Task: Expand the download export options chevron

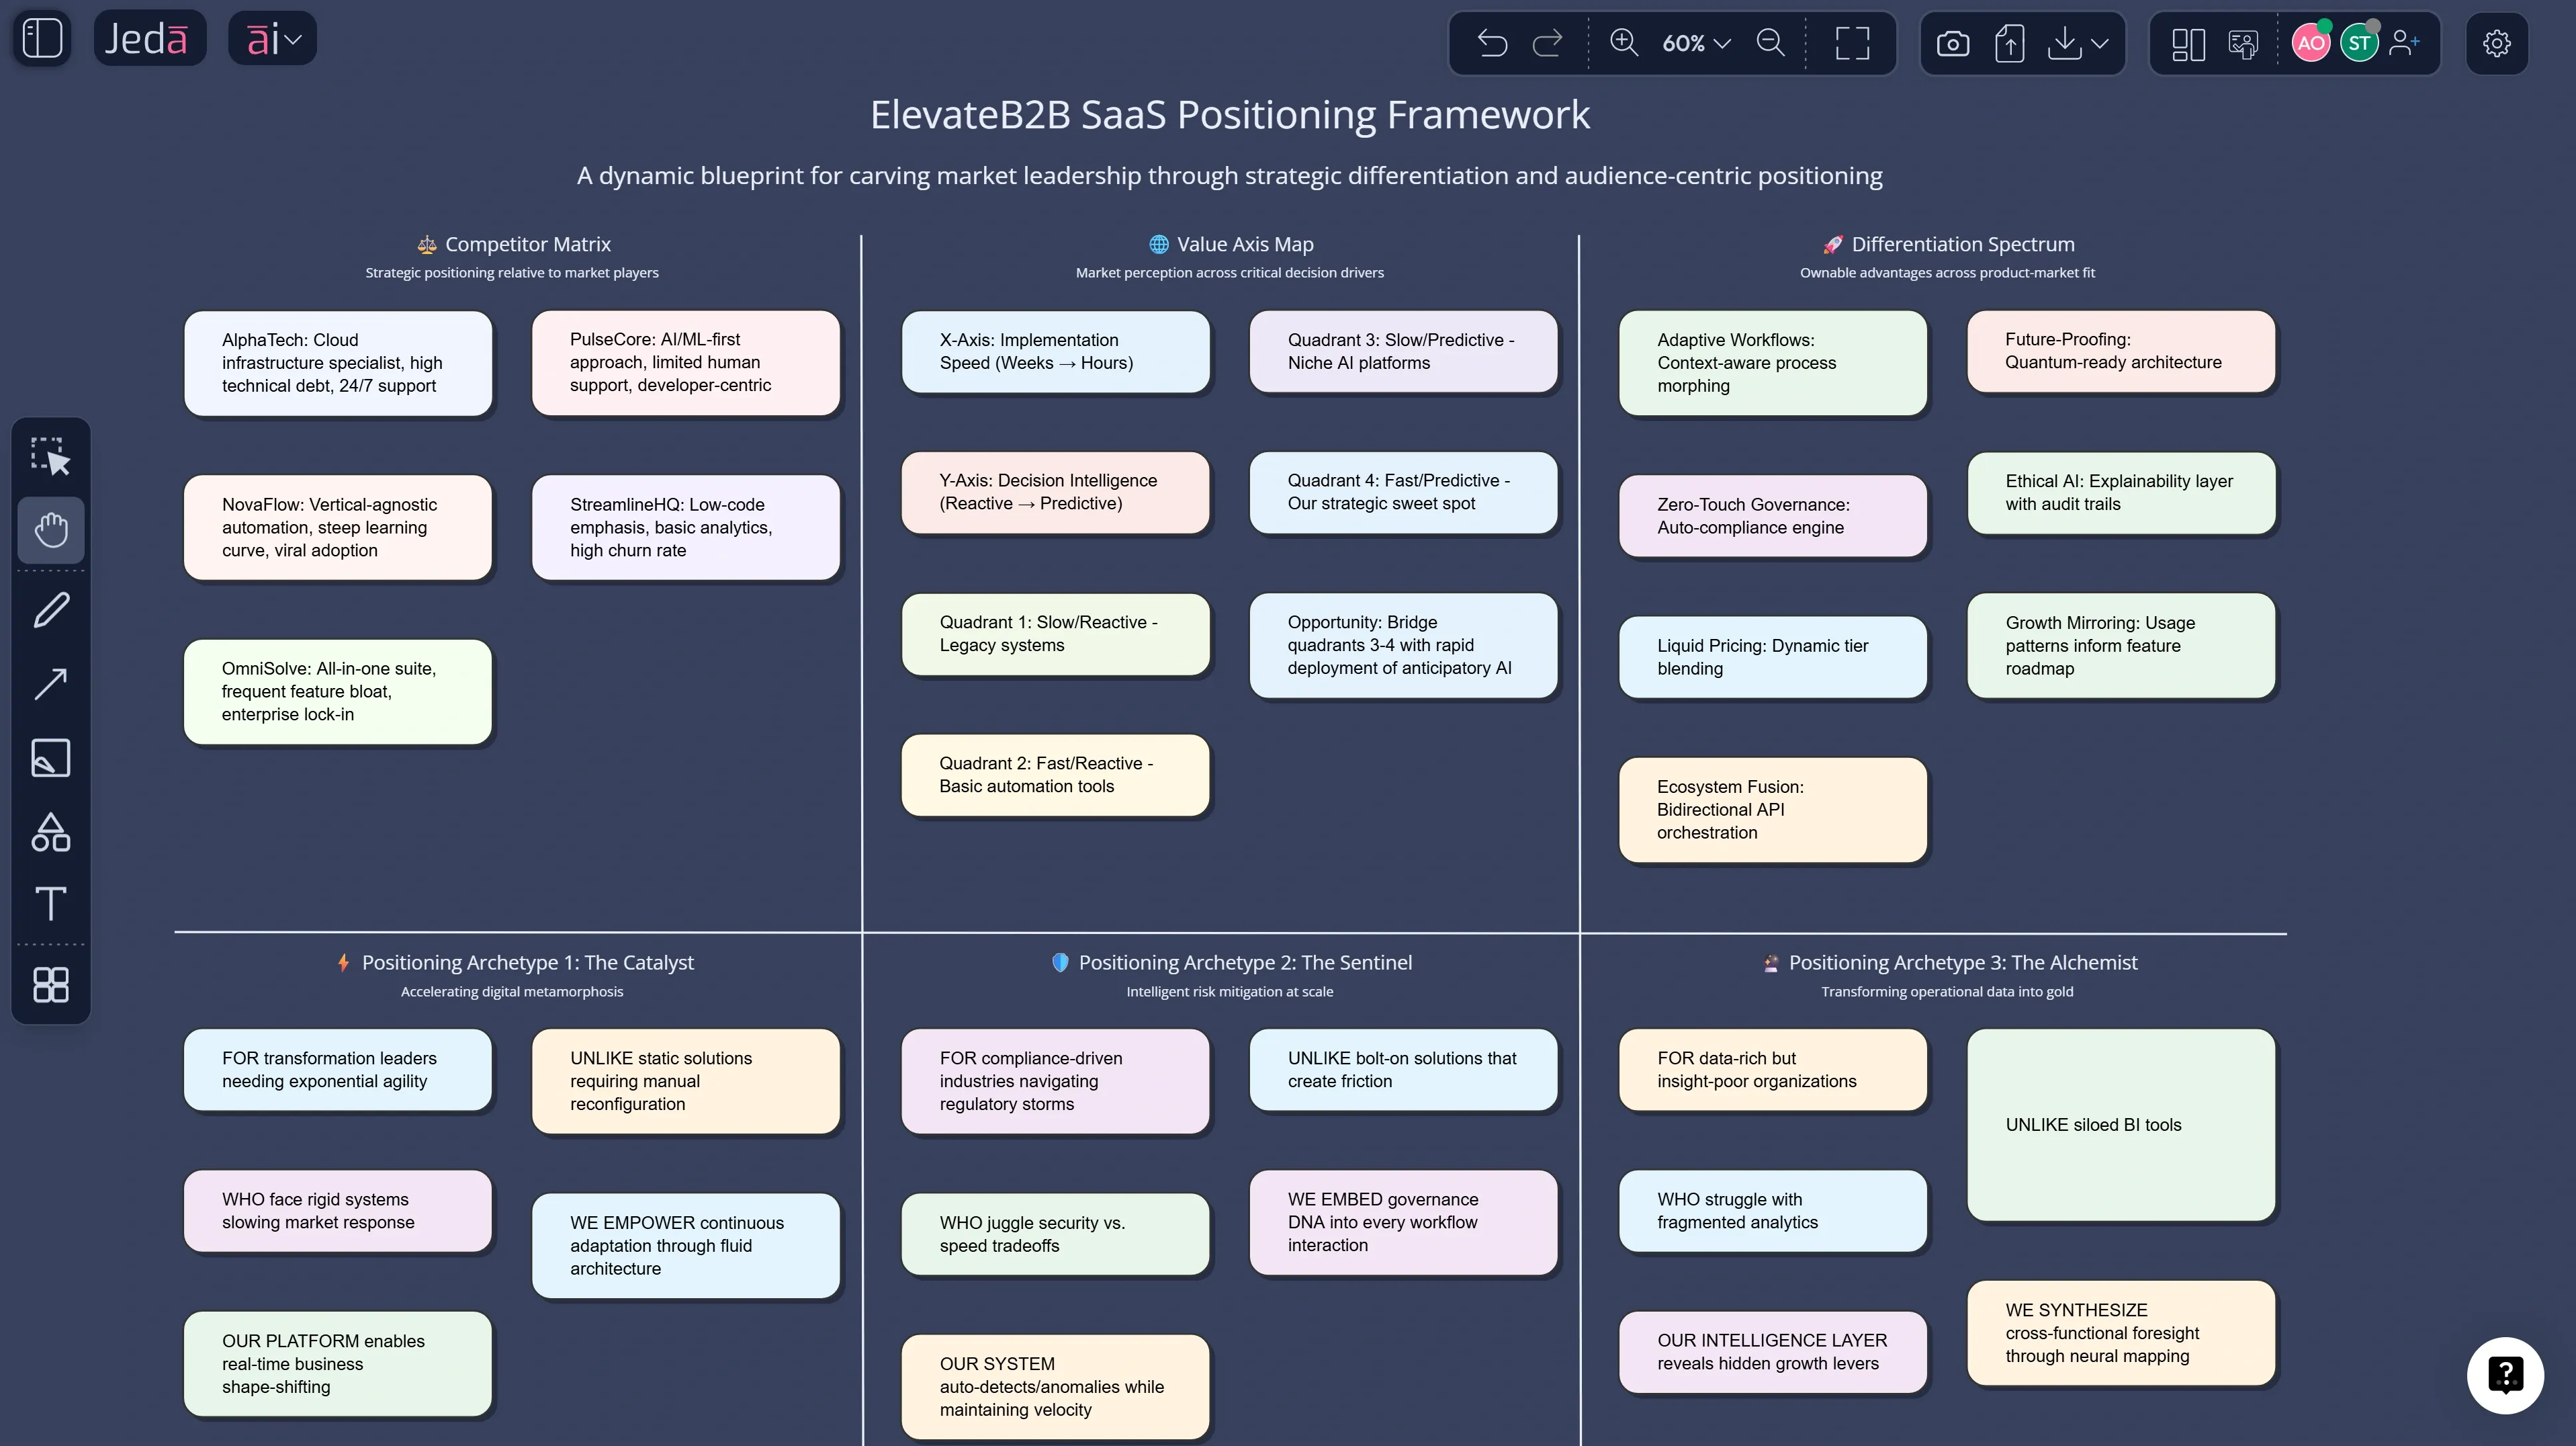Action: pos(2100,43)
